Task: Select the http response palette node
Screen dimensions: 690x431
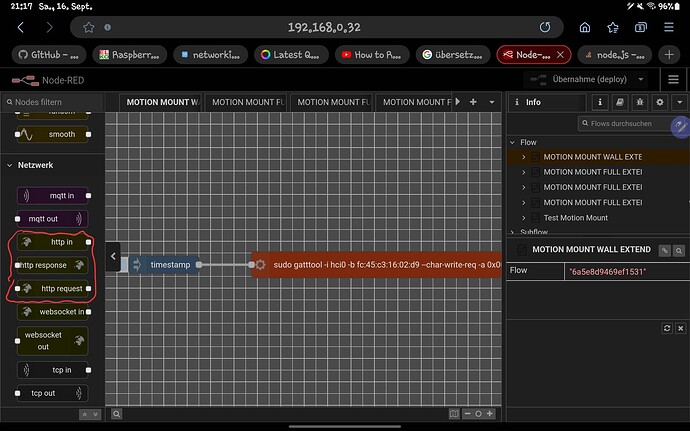Action: pyautogui.click(x=53, y=265)
